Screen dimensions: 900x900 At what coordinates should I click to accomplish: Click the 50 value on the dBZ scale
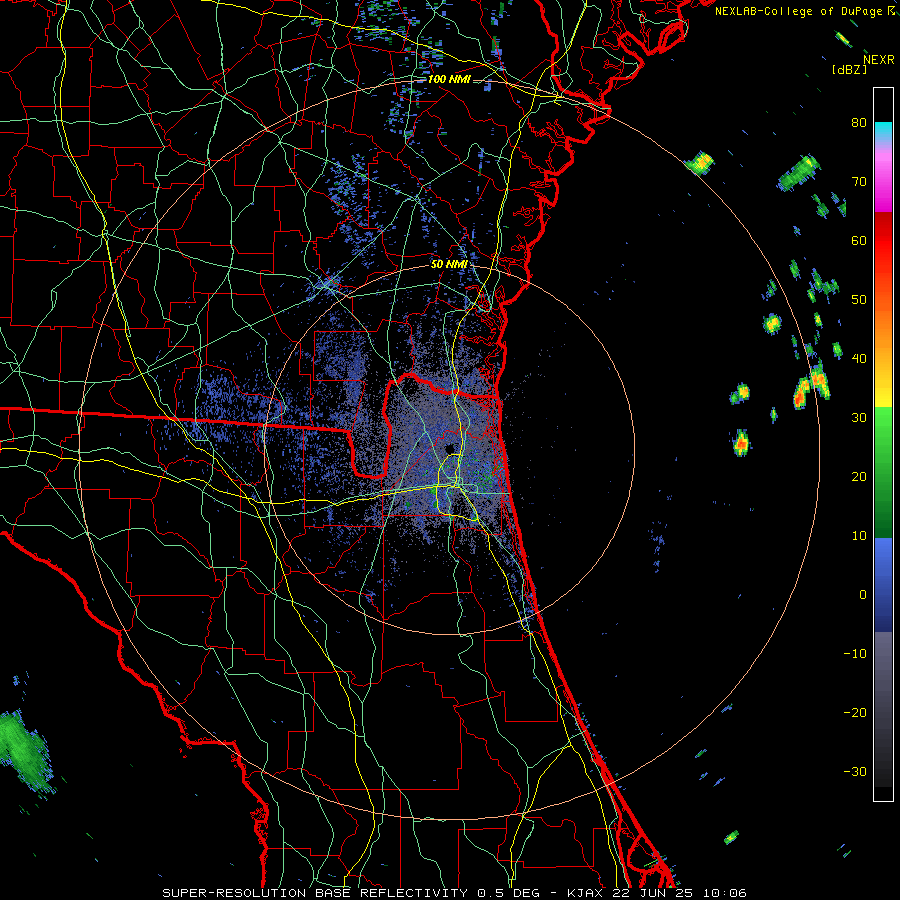pyautogui.click(x=859, y=300)
